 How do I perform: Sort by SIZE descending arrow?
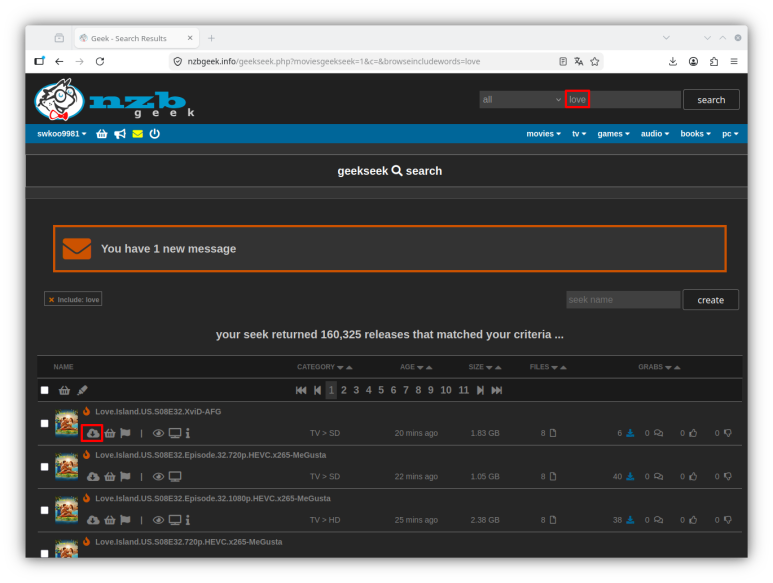489,368
